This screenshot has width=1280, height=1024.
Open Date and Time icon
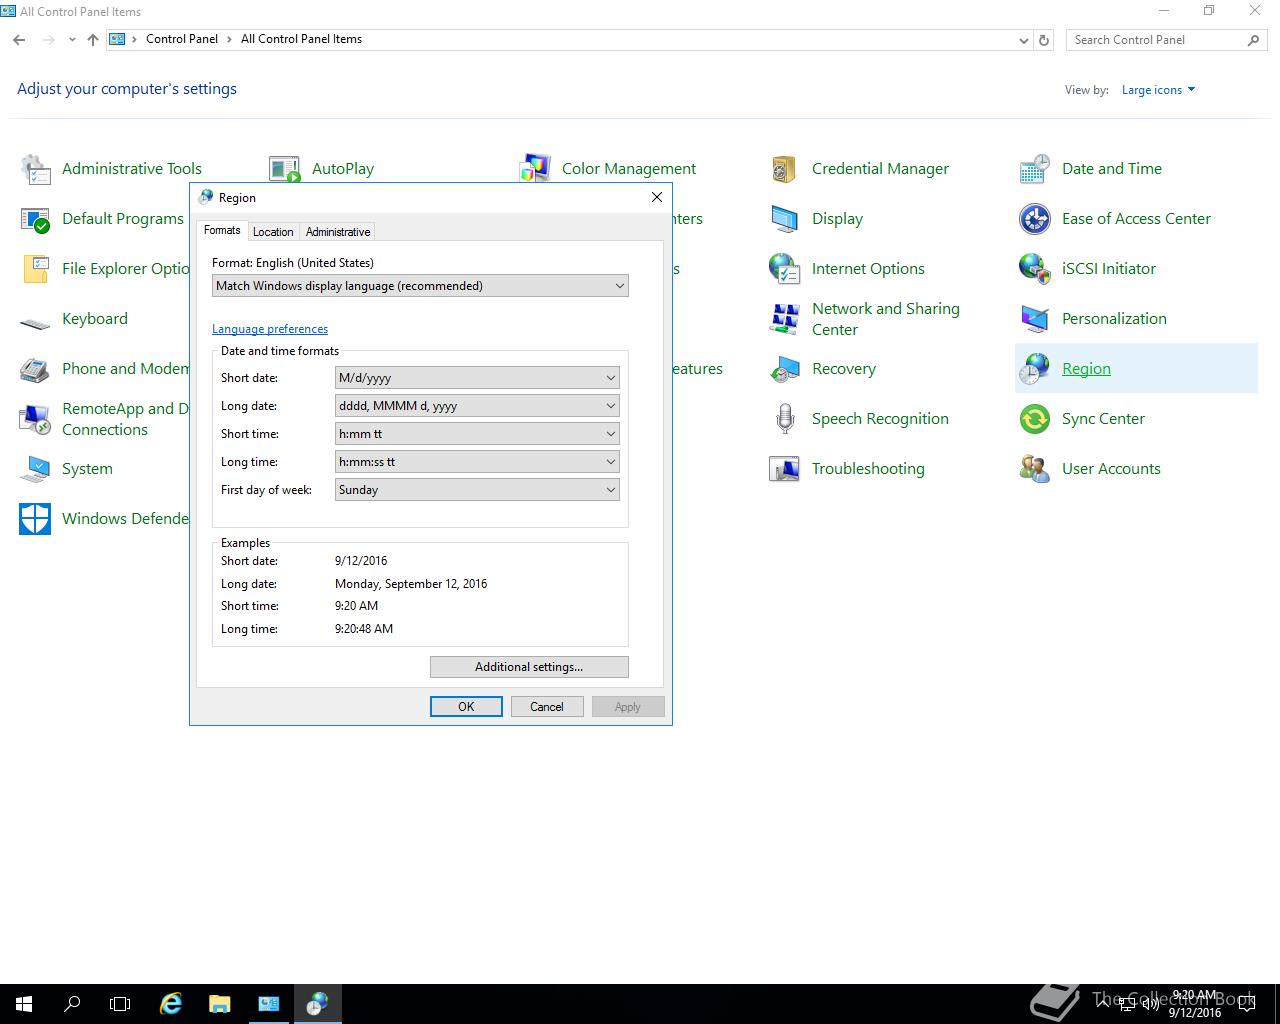tap(1034, 169)
